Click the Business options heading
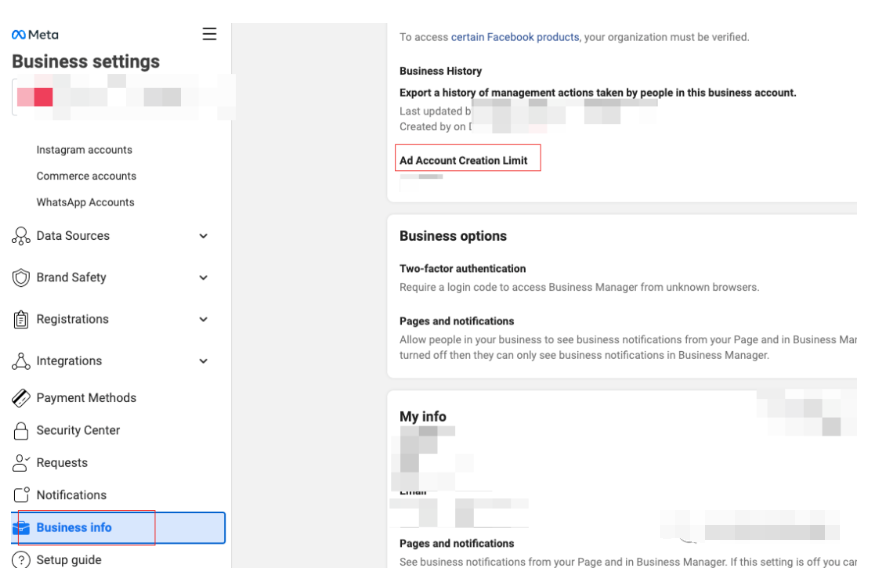Image resolution: width=893 pixels, height=585 pixels. tap(453, 236)
